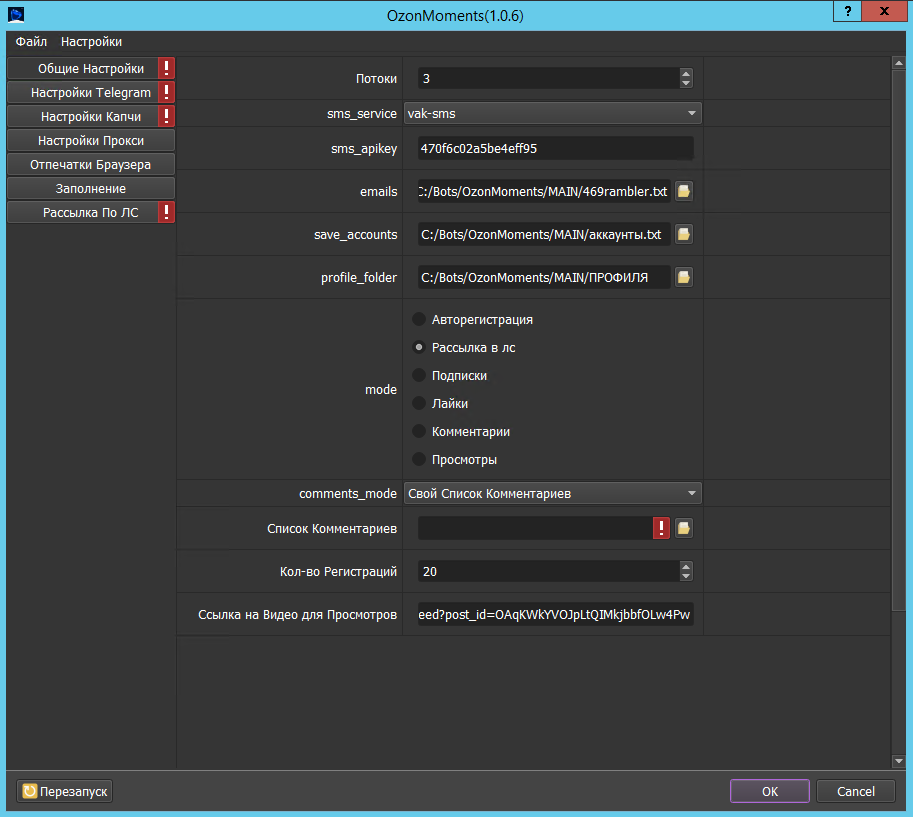Browse for Список Комментариев file
The image size is (913, 817).
tap(684, 528)
